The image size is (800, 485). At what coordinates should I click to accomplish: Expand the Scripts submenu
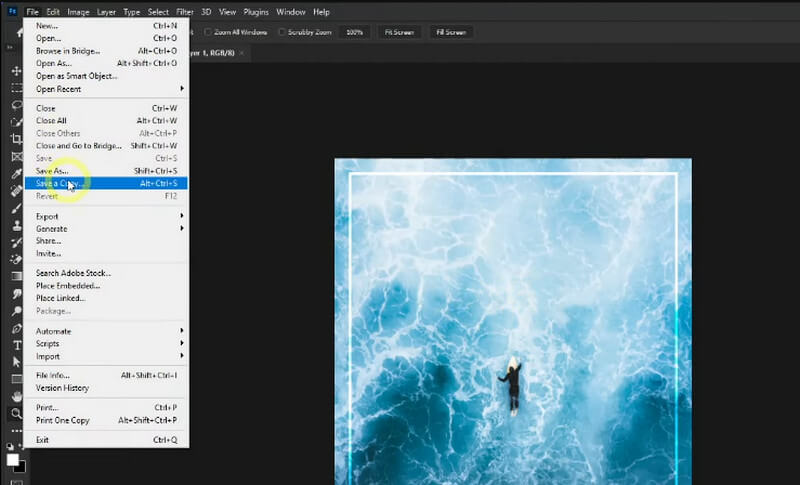click(106, 344)
